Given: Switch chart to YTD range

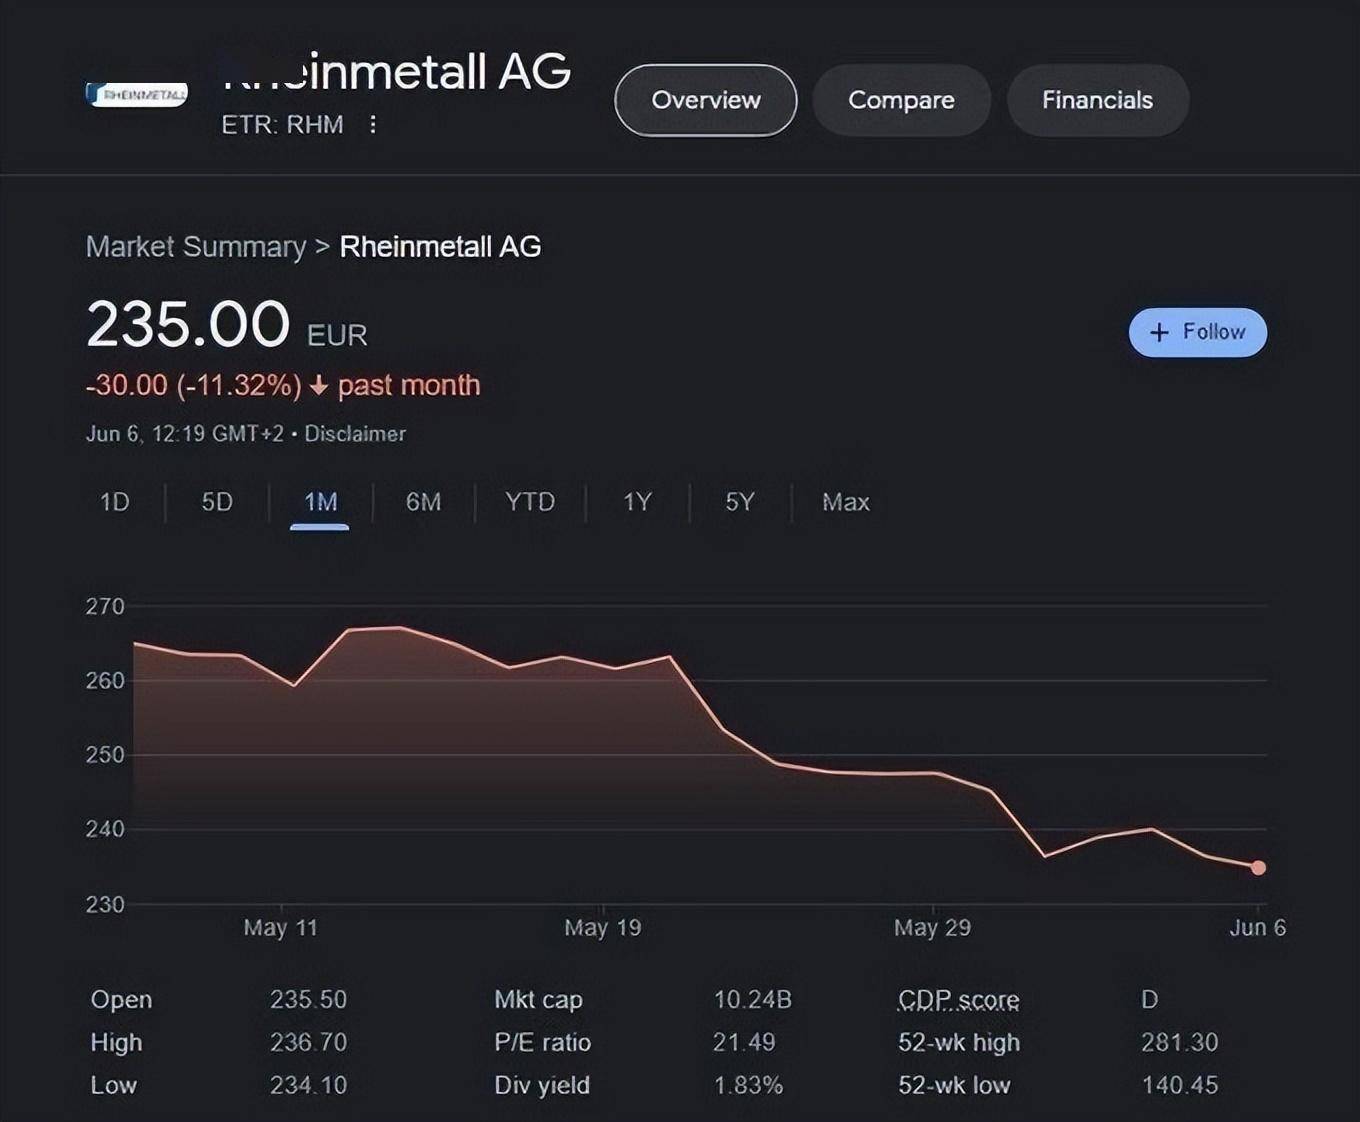Looking at the screenshot, I should 530,502.
